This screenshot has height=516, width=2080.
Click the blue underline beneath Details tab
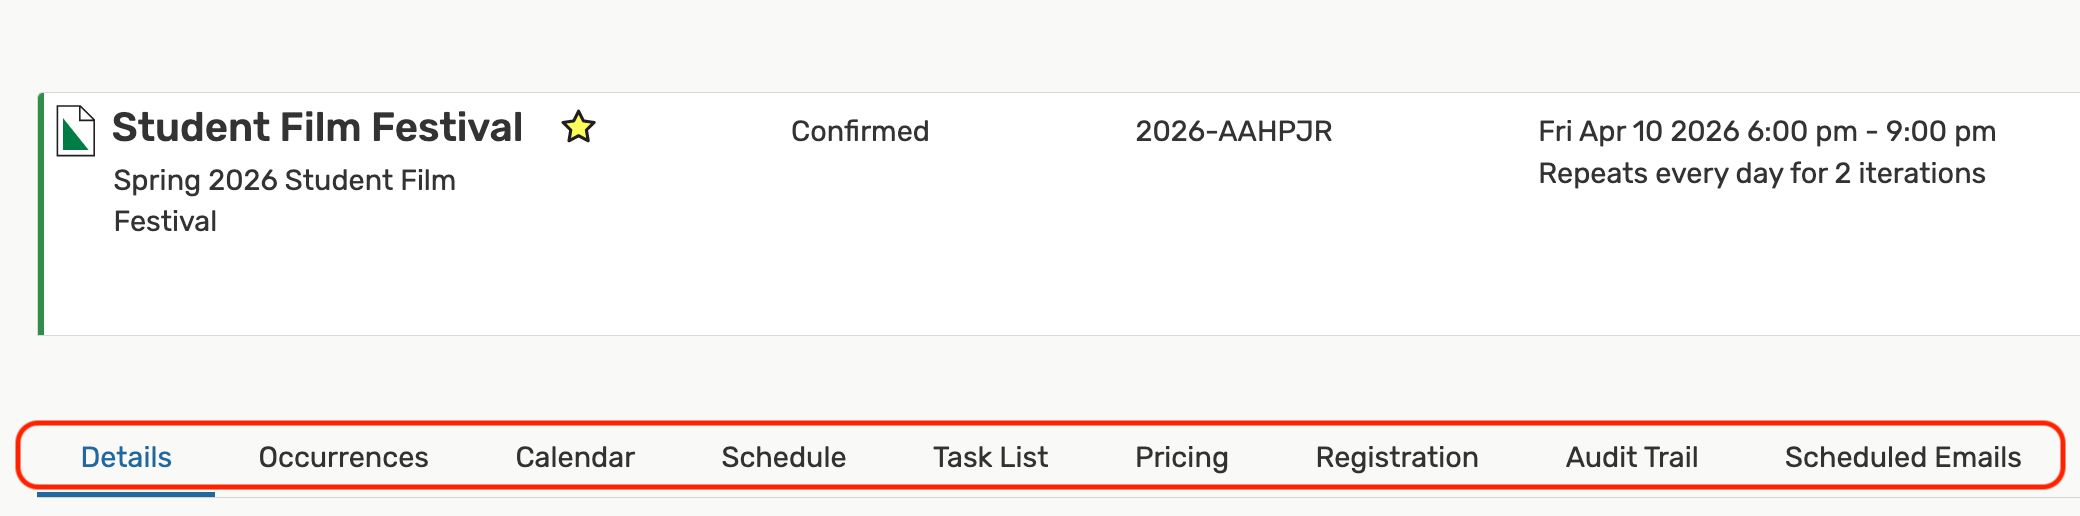[126, 493]
